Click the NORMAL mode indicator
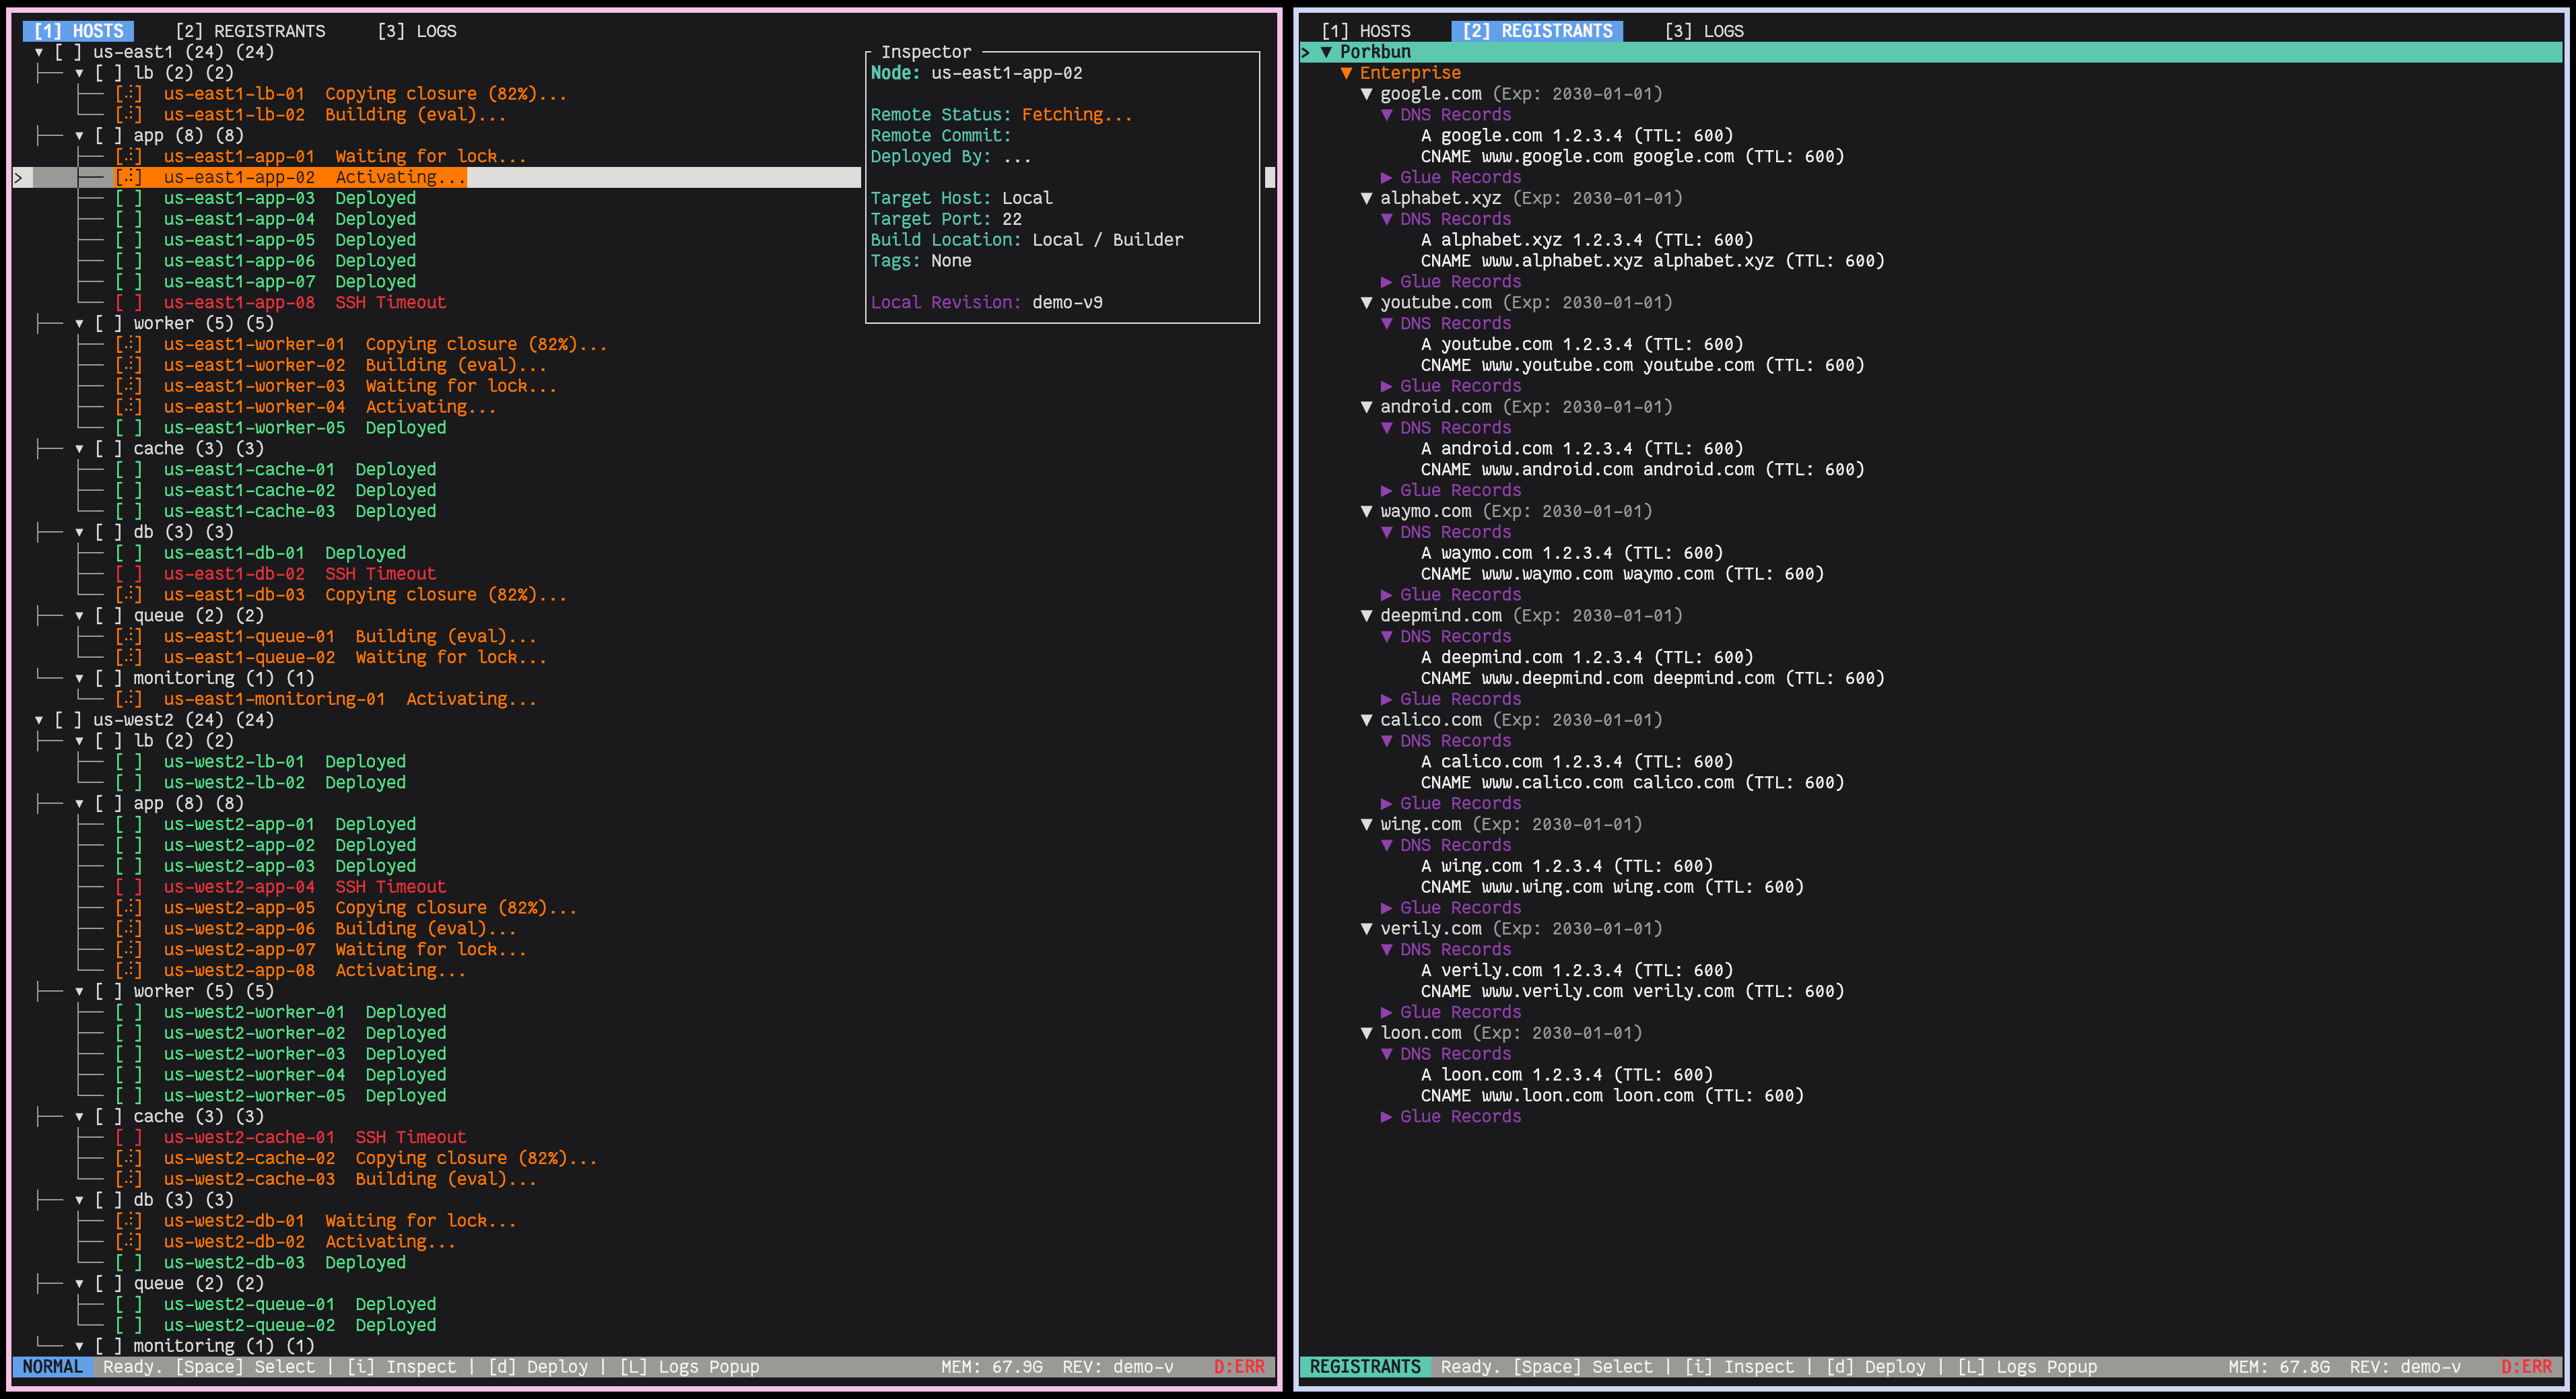The image size is (2576, 1399). (x=53, y=1367)
